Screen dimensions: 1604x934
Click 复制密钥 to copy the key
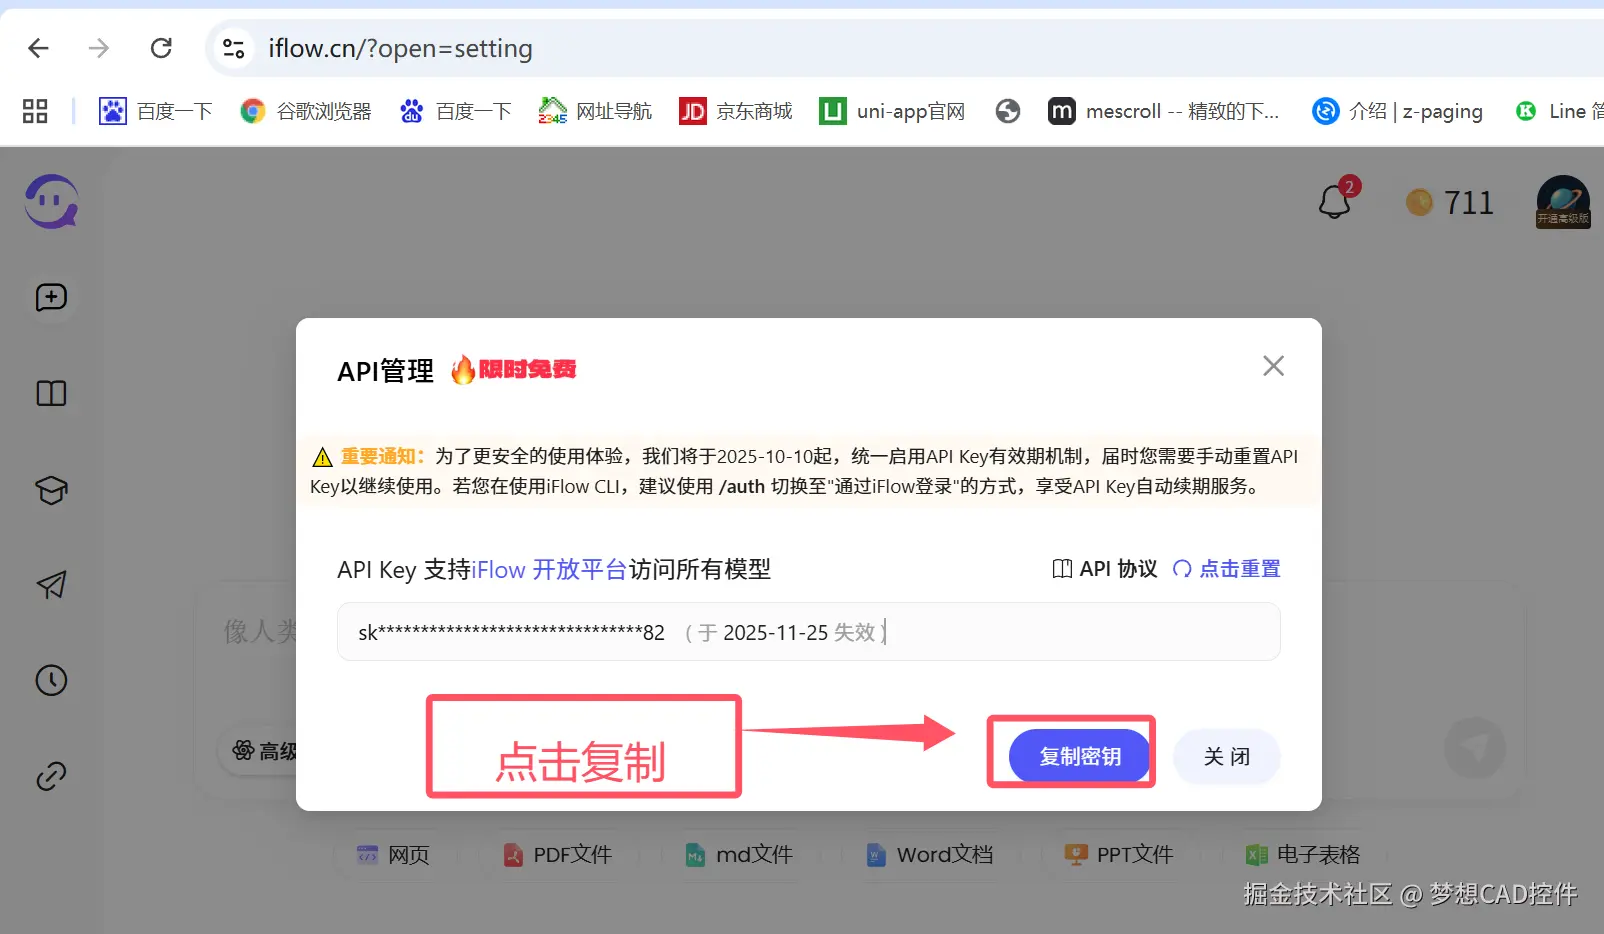tap(1079, 756)
